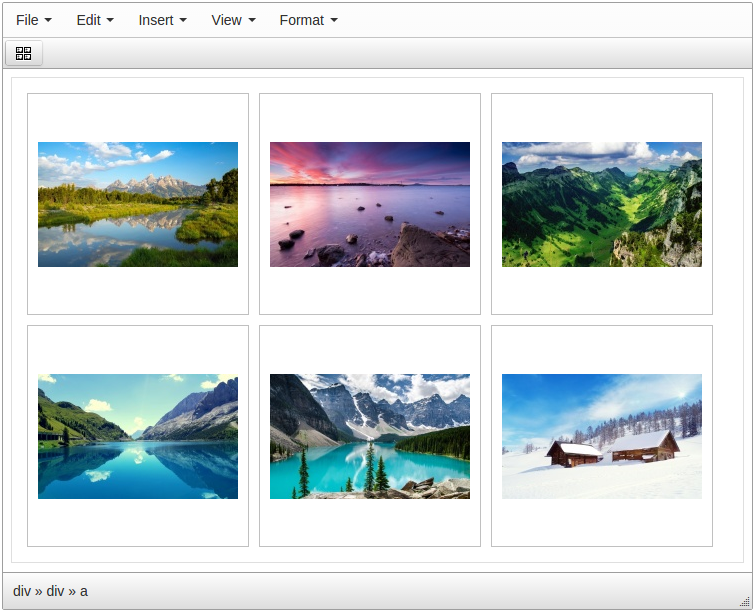Select the snowy cabins winter photo

[x=602, y=436]
